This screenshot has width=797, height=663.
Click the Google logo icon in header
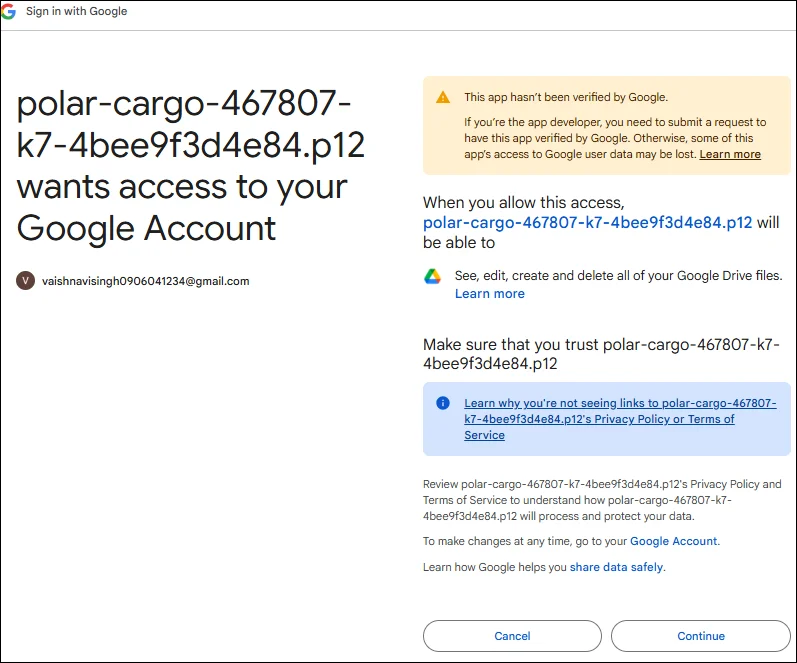pyautogui.click(x=8, y=11)
